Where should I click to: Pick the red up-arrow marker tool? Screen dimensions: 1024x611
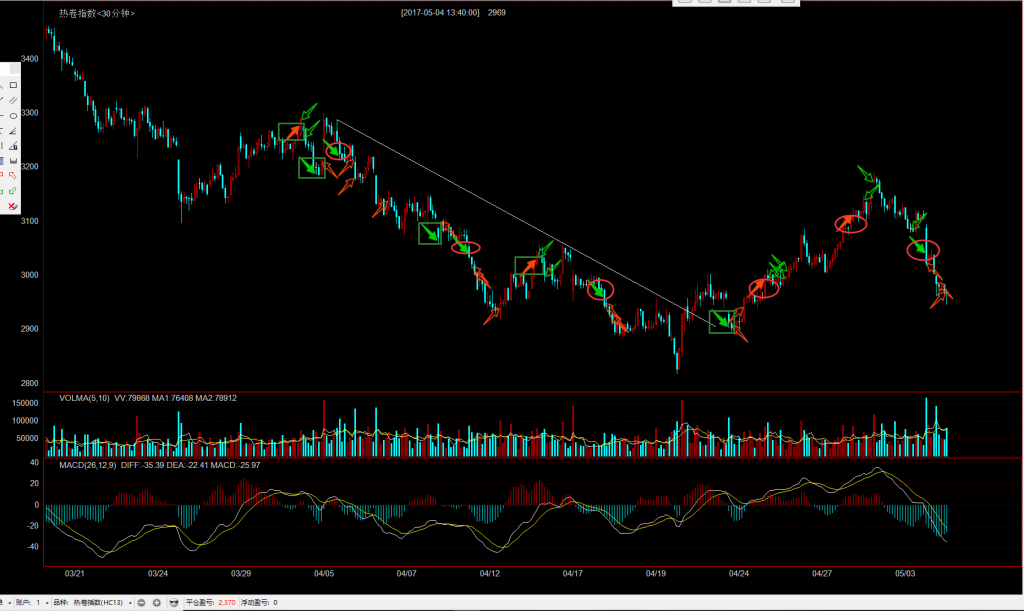(13, 175)
